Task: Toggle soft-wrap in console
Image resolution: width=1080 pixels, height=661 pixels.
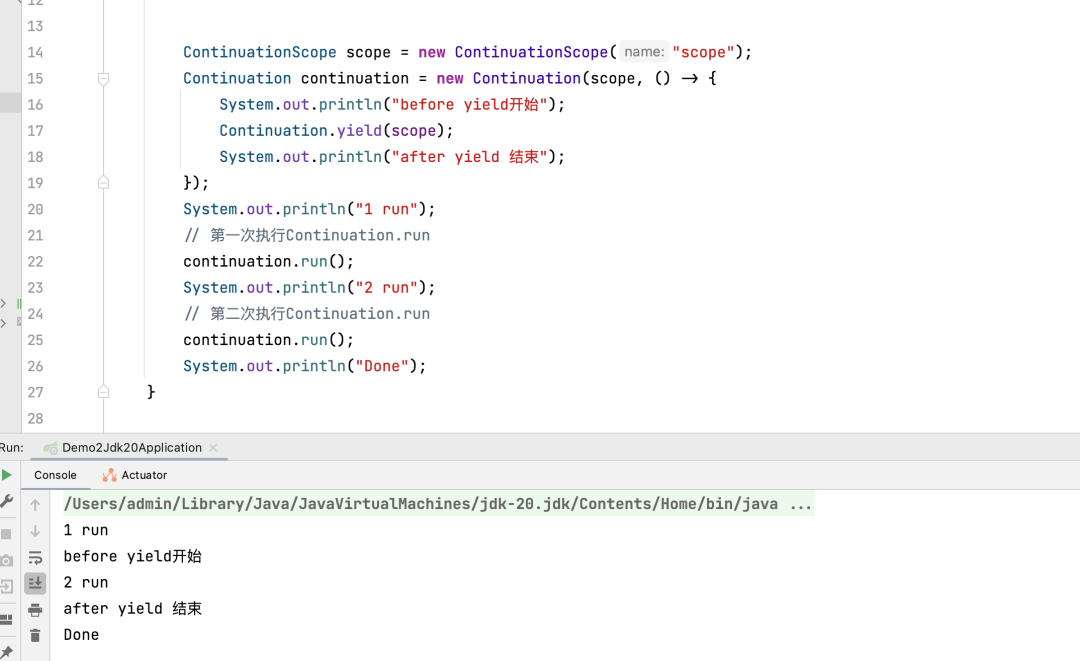Action: point(35,558)
